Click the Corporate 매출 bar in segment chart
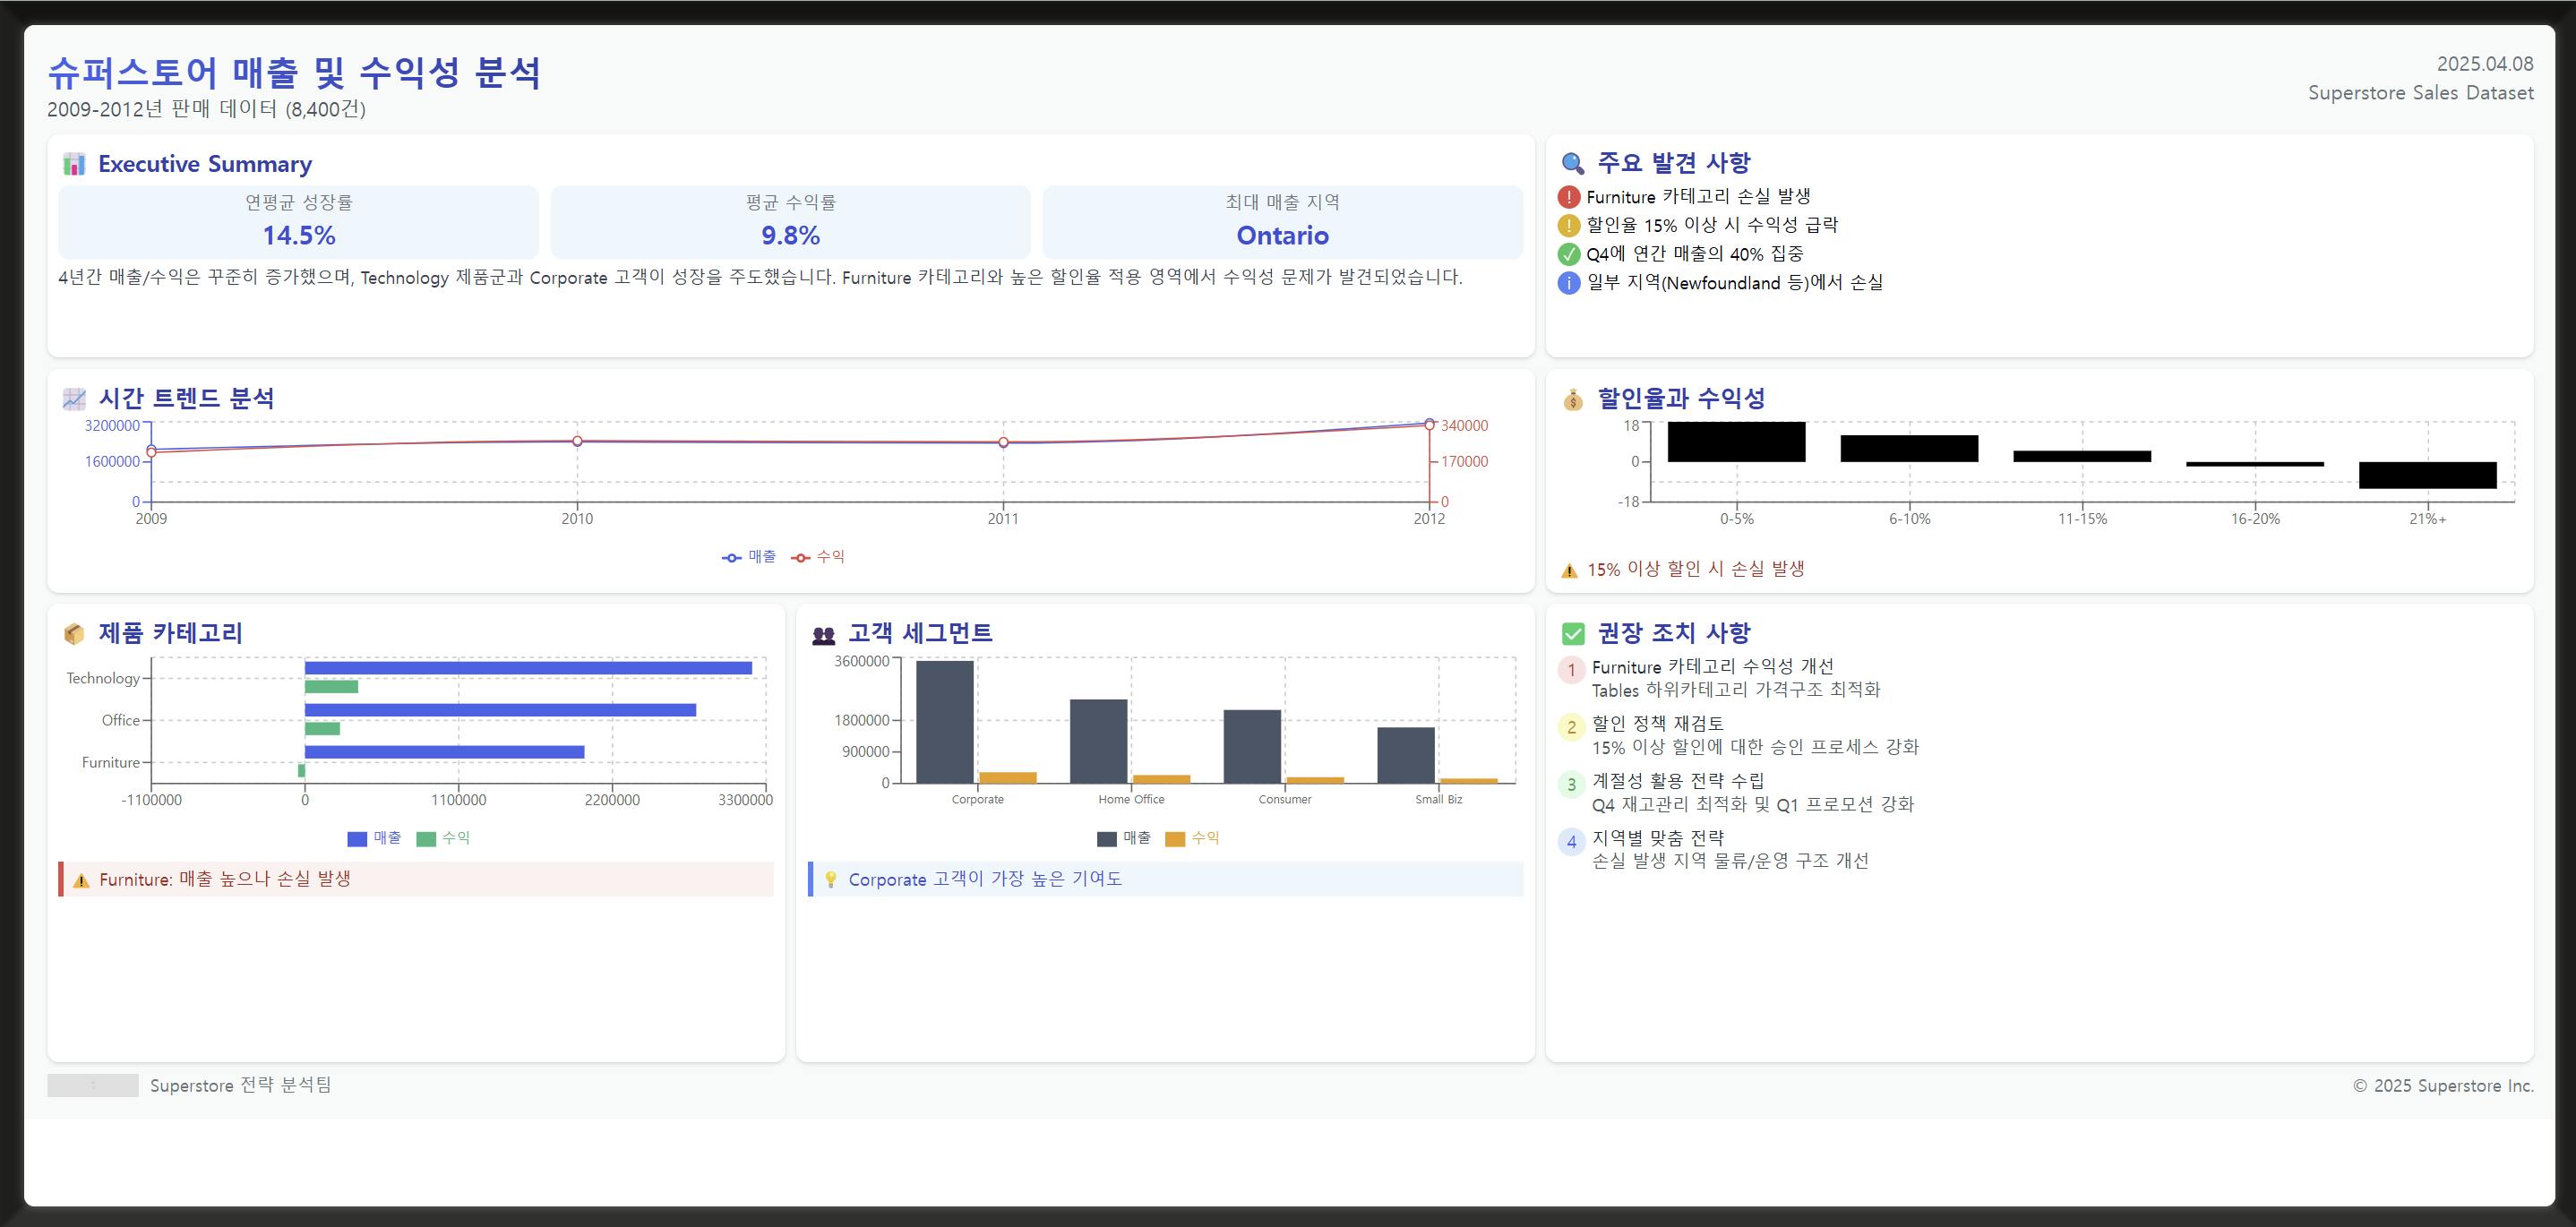The width and height of the screenshot is (2576, 1227). [944, 721]
